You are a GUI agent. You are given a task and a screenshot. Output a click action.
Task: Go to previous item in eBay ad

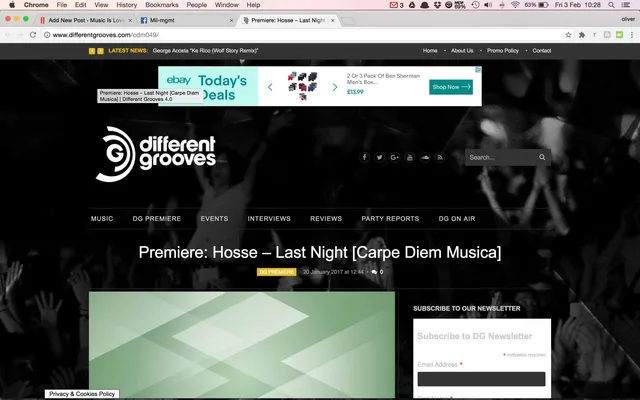tap(270, 87)
